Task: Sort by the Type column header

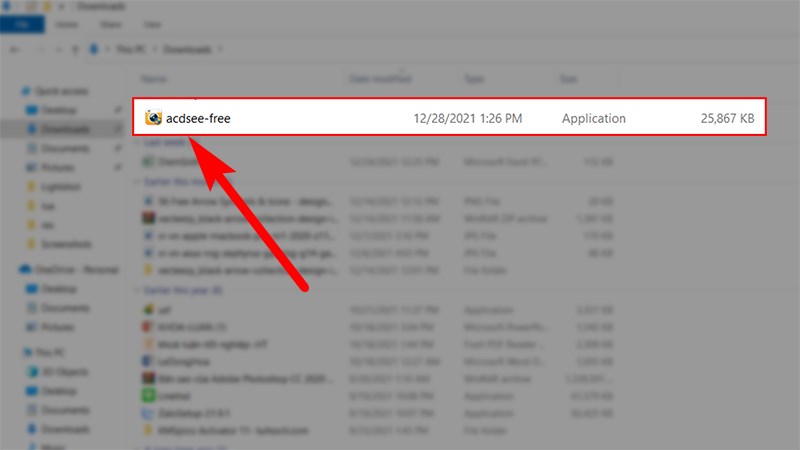Action: click(474, 79)
